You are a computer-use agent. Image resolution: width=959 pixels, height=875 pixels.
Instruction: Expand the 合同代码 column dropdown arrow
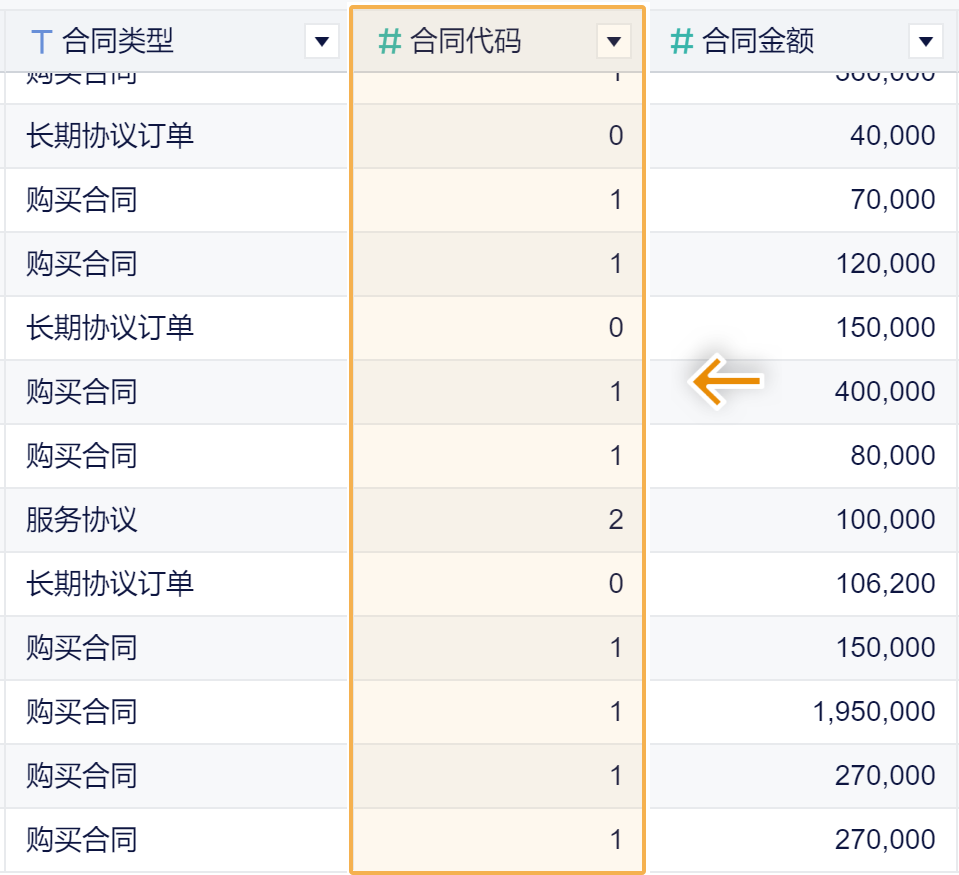point(613,41)
